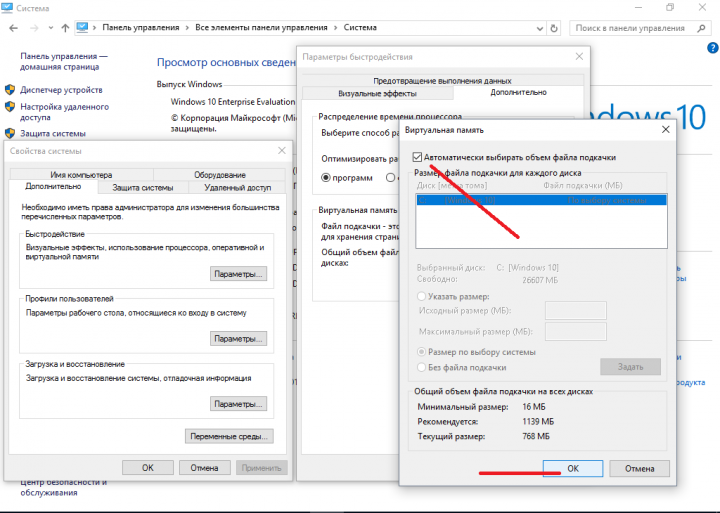
Task: Click Система breadcrumb segment
Action: (360, 28)
